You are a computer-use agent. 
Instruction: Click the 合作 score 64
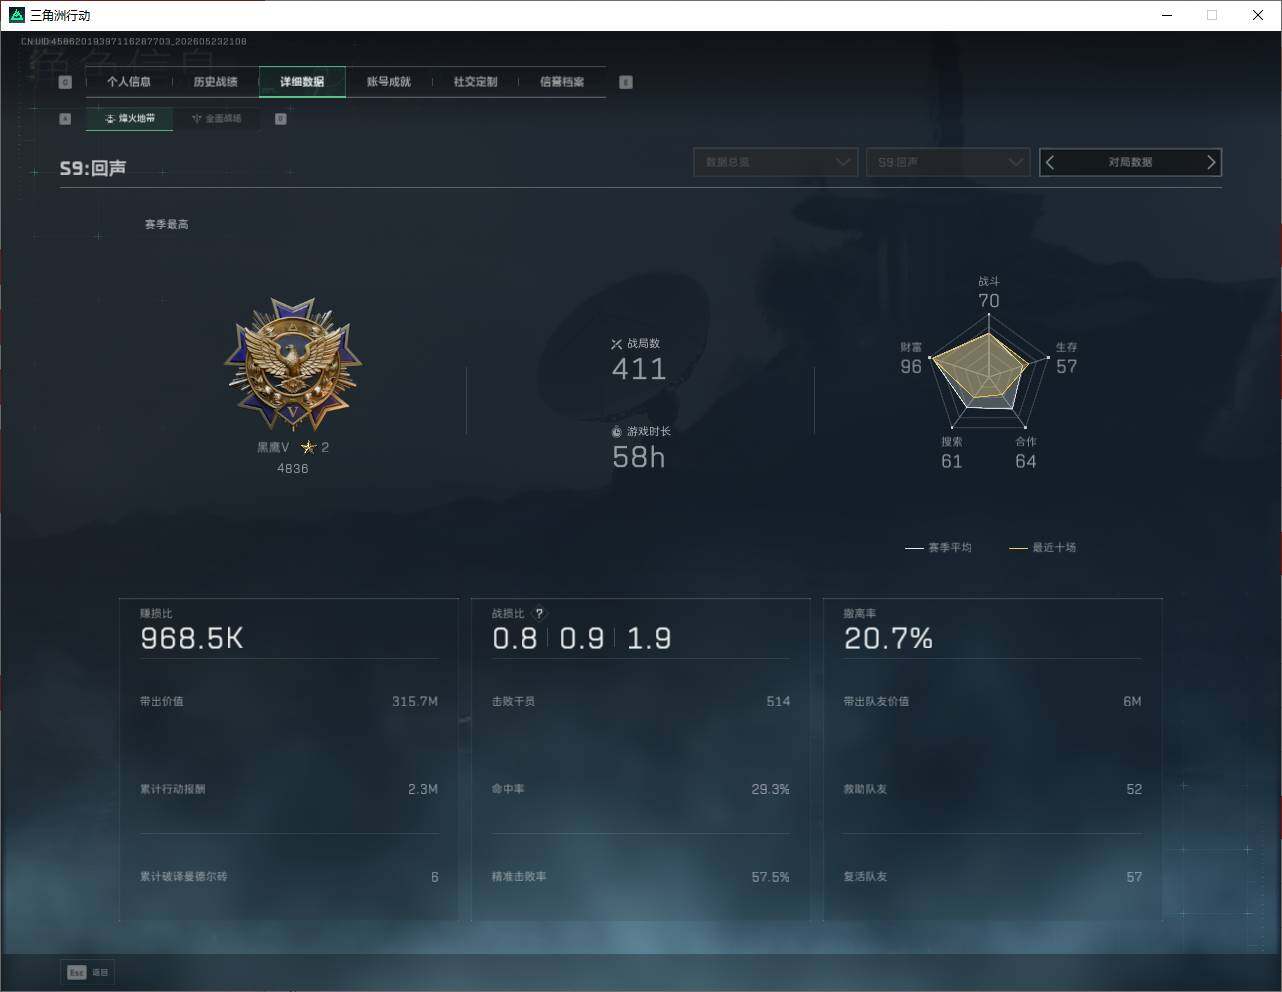[1026, 462]
